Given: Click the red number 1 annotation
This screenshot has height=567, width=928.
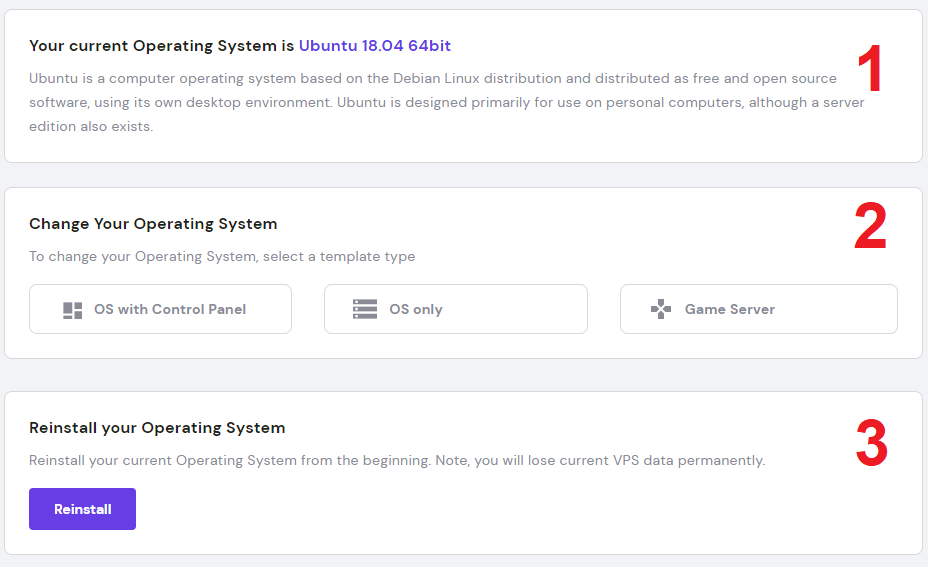Looking at the screenshot, I should pos(871,72).
